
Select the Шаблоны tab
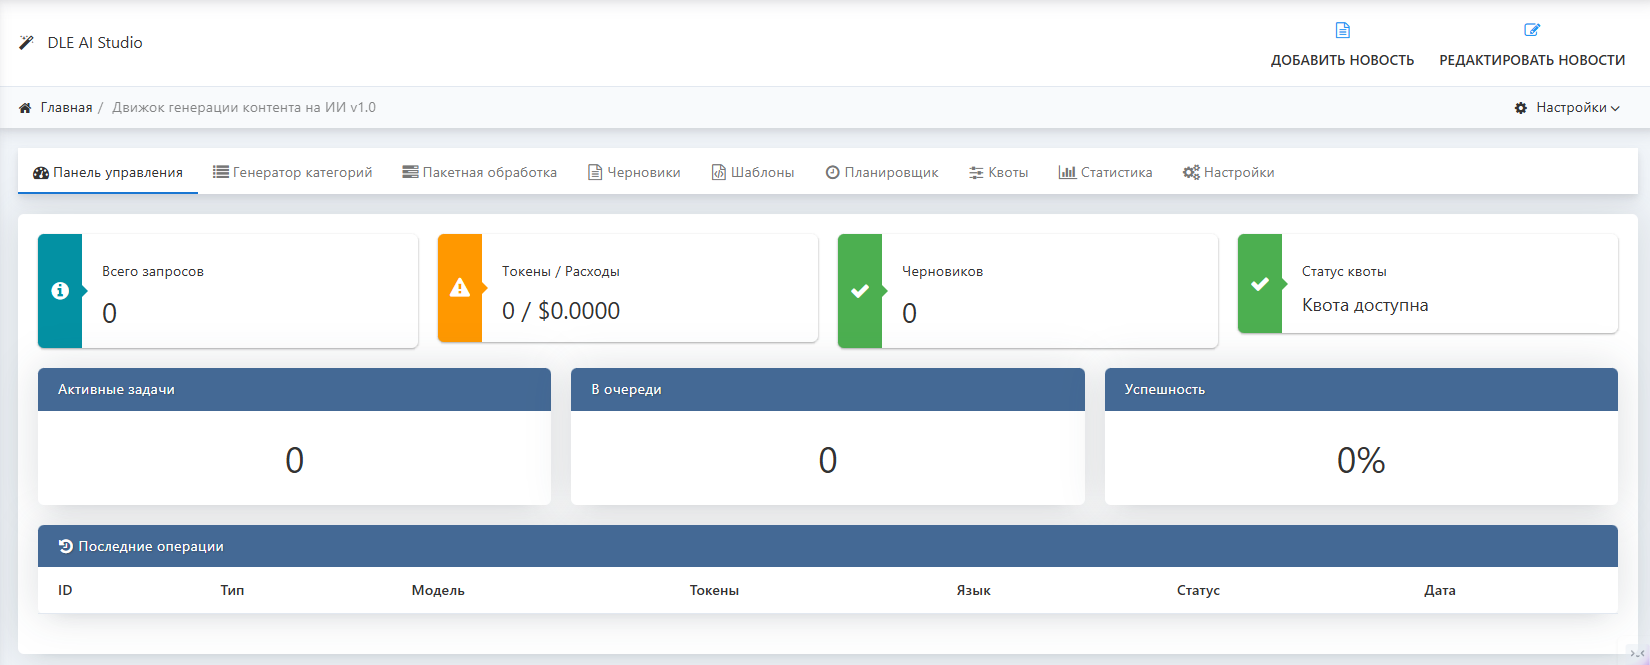[x=753, y=173]
